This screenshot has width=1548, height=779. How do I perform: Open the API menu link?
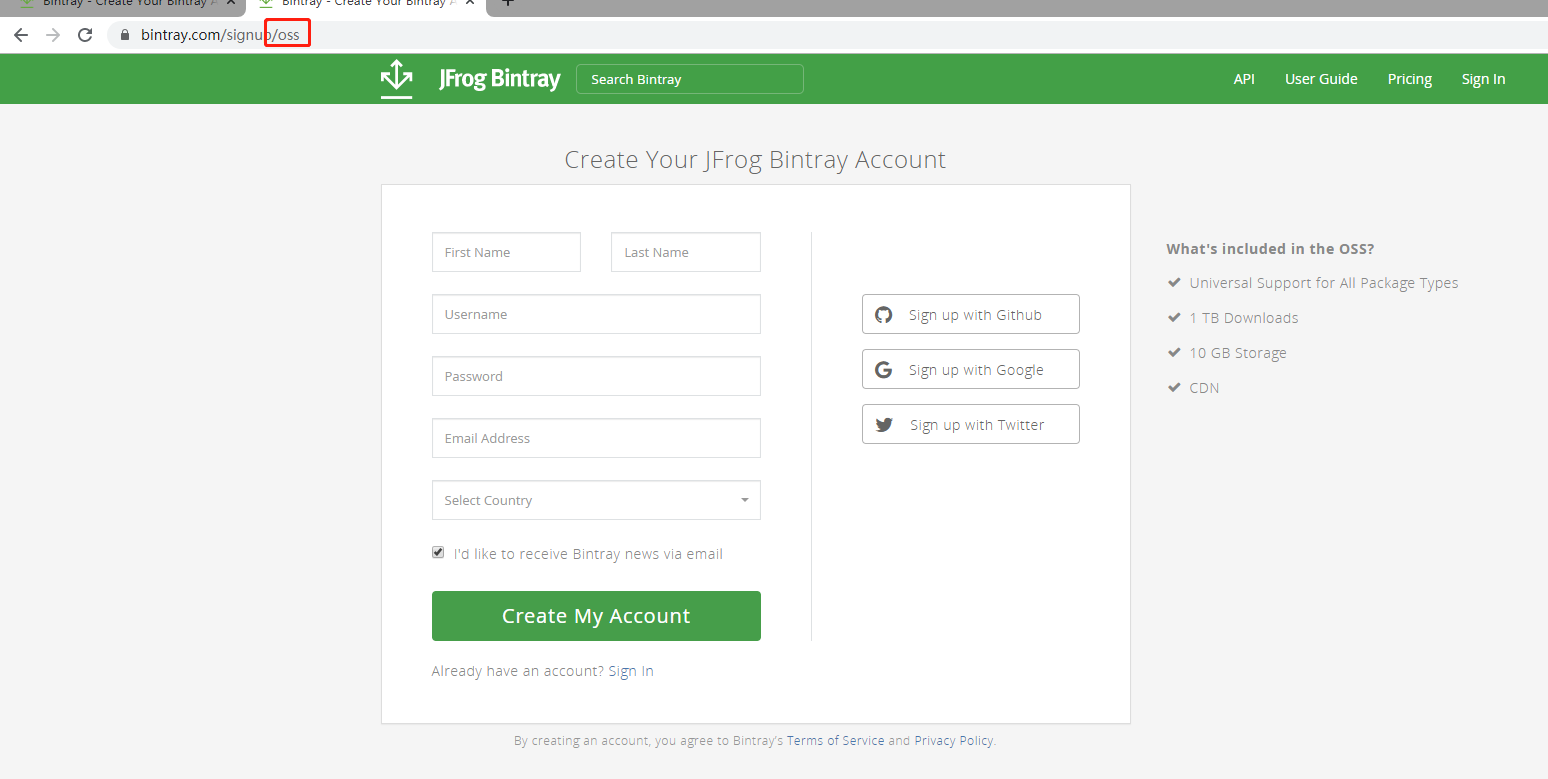(1244, 79)
